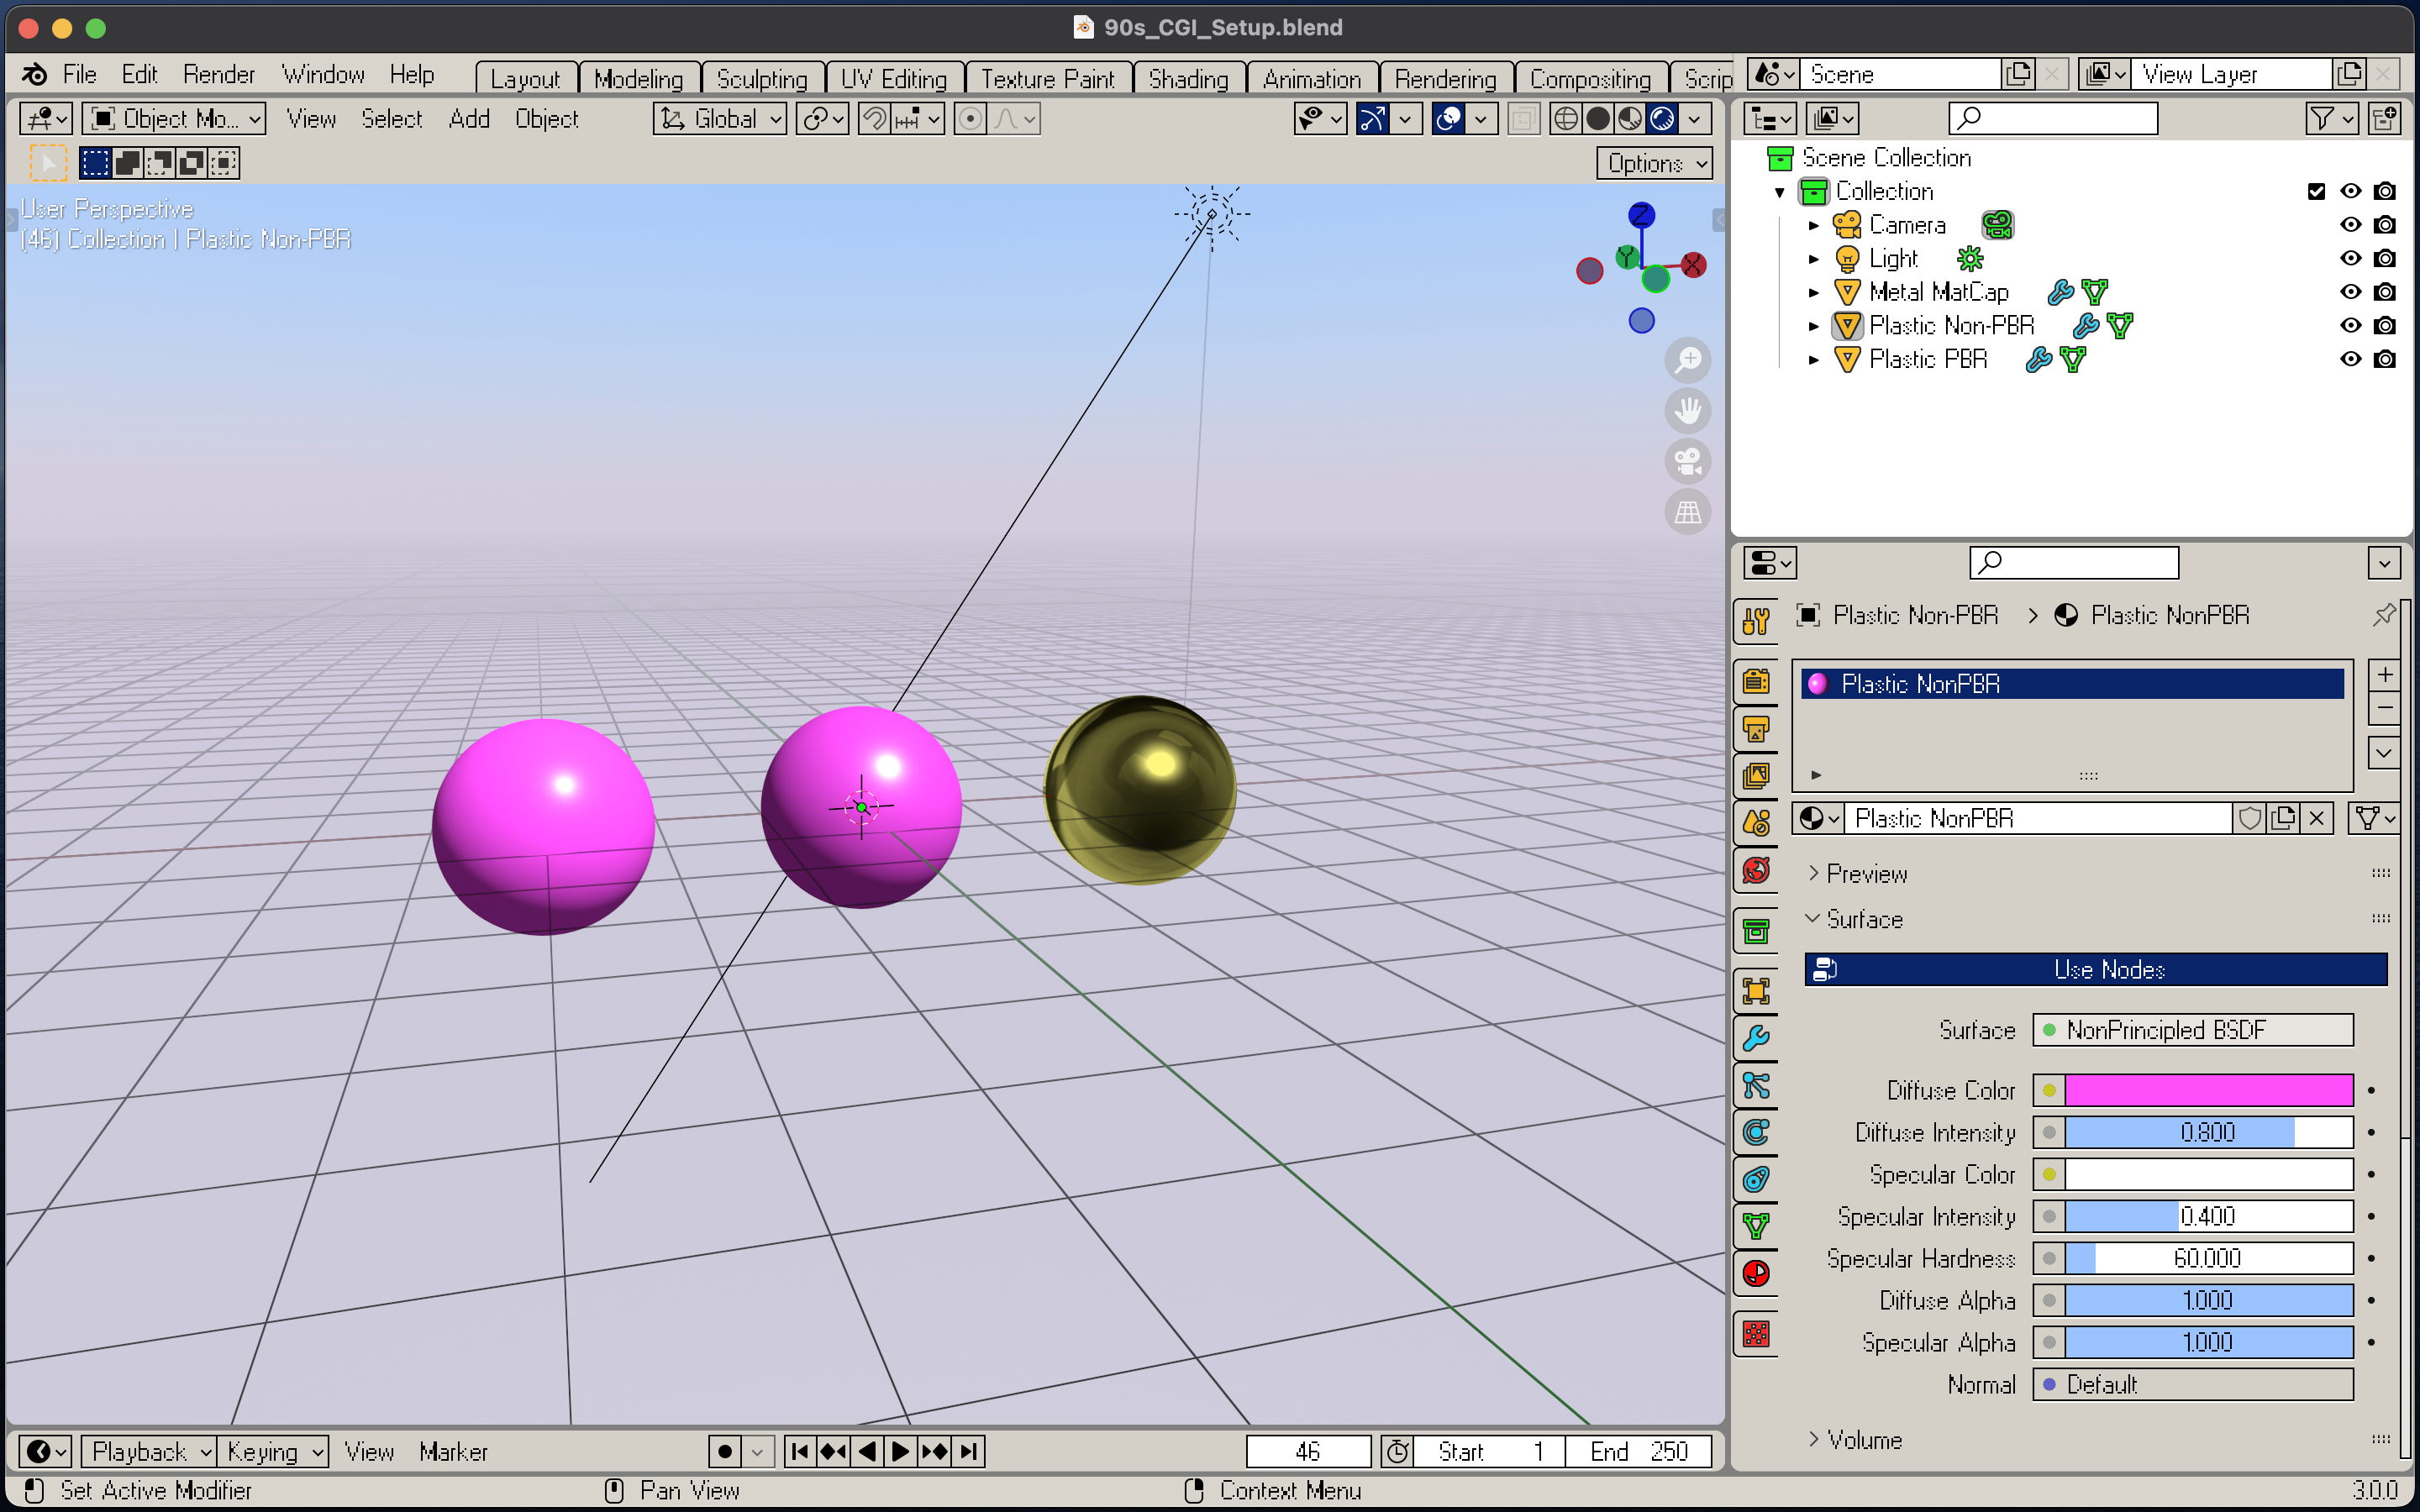The image size is (2420, 1512).
Task: Switch perspective/orthographic with grid gizmo
Action: 1688,513
